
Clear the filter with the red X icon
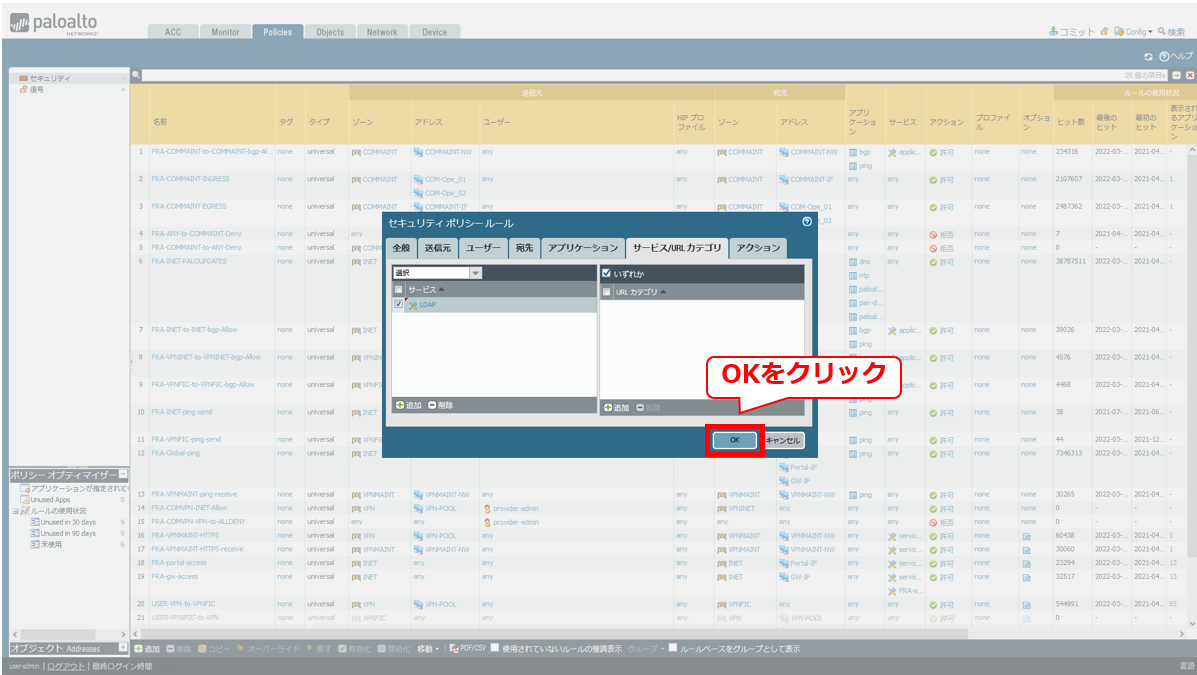point(1189,75)
